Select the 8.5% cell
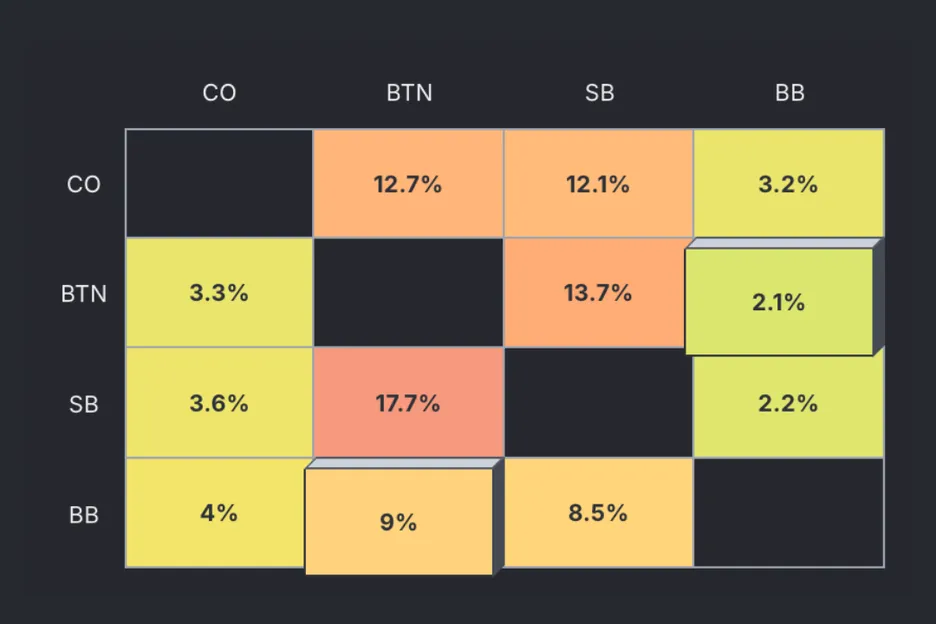The width and height of the screenshot is (936, 624). pos(598,513)
